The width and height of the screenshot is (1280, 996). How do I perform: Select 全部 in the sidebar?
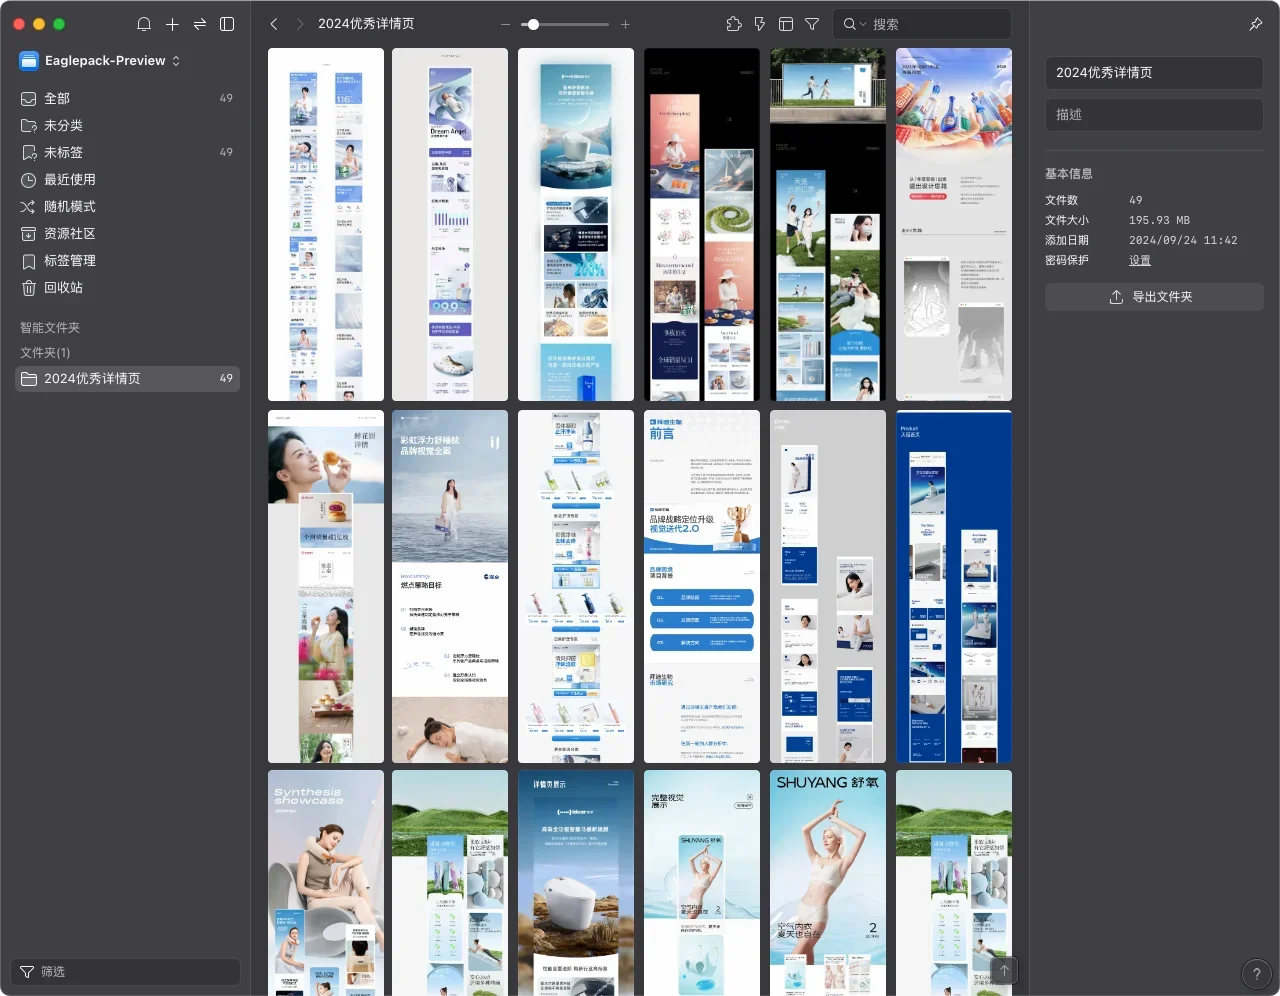[x=127, y=98]
